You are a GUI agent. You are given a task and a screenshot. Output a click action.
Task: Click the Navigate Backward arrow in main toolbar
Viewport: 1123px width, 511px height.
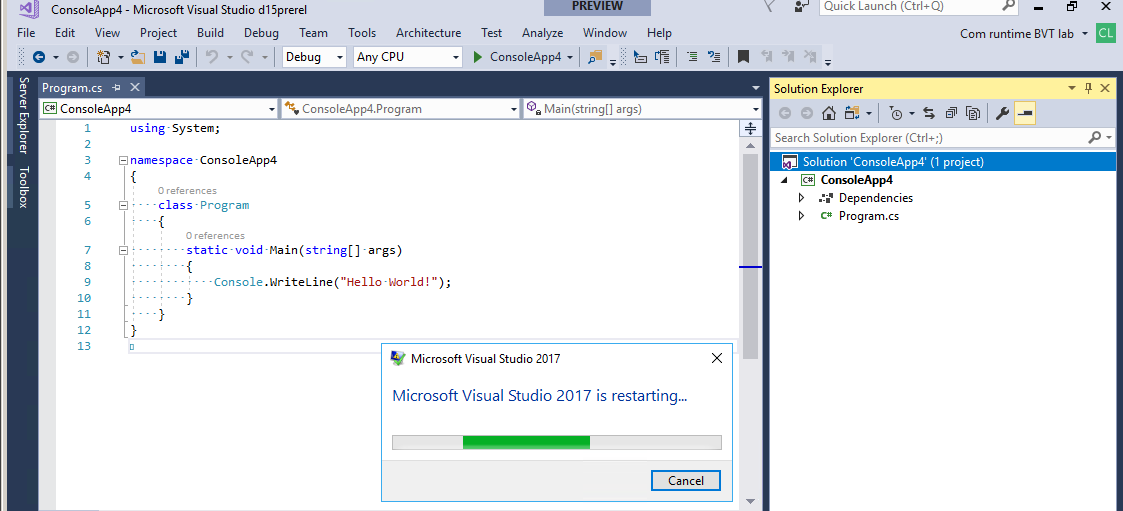pyautogui.click(x=39, y=57)
